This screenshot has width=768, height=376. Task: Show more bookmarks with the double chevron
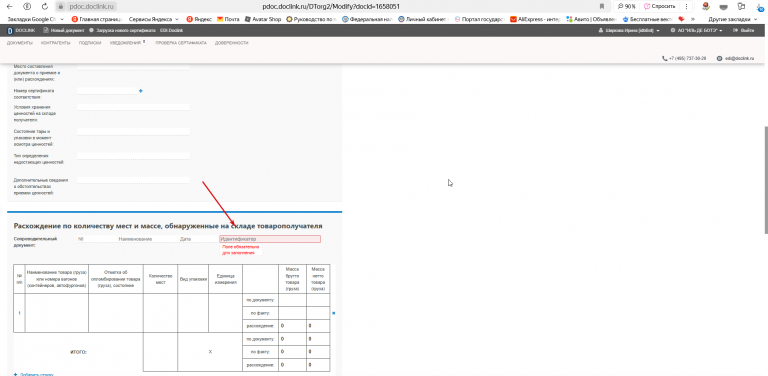(x=693, y=19)
